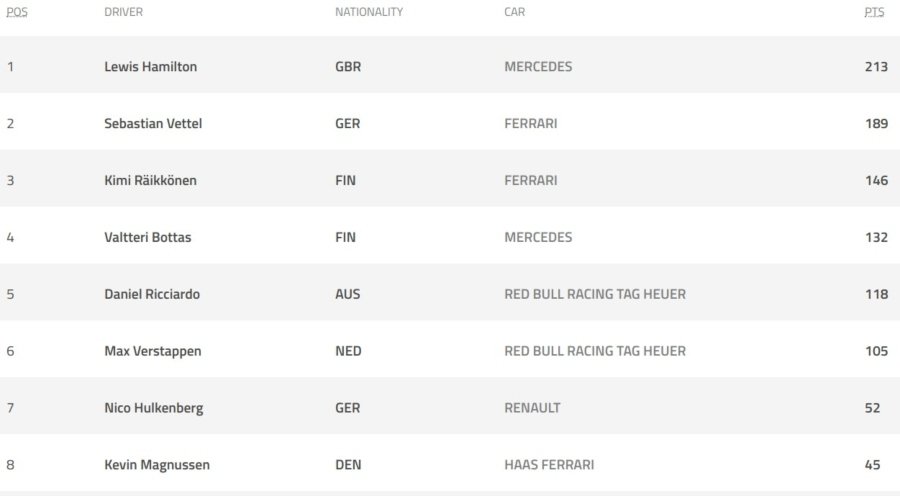The width and height of the screenshot is (900, 496).
Task: Click Daniel Ricciardo's name
Action: (152, 294)
